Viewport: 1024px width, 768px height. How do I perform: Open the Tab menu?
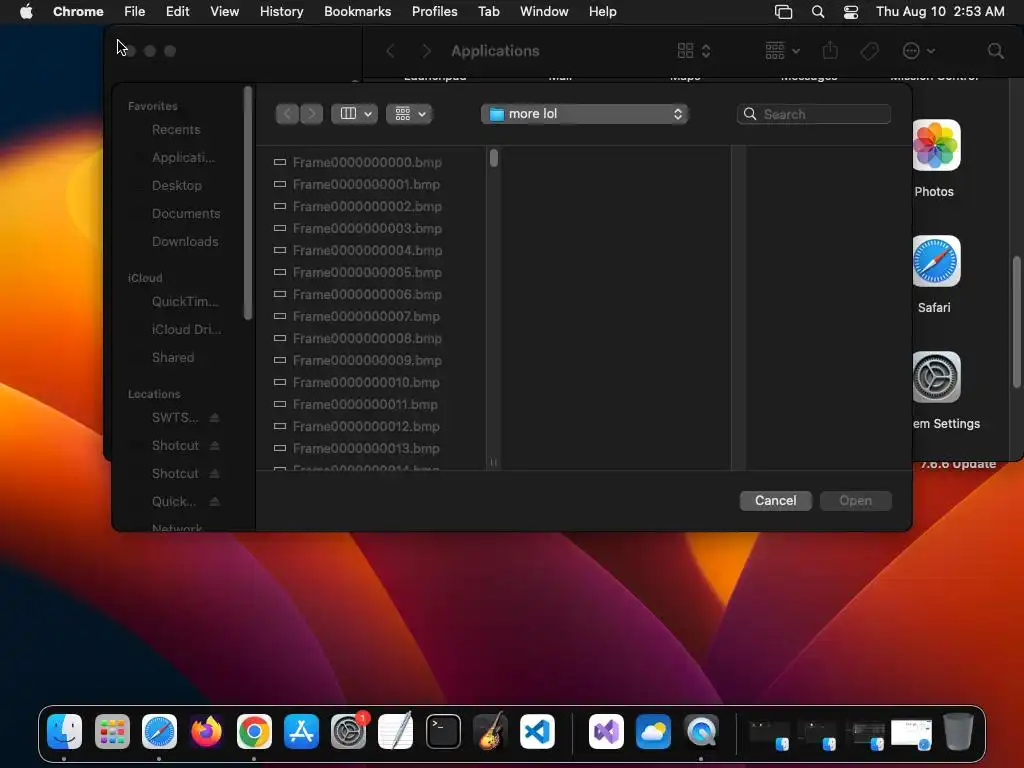click(488, 12)
